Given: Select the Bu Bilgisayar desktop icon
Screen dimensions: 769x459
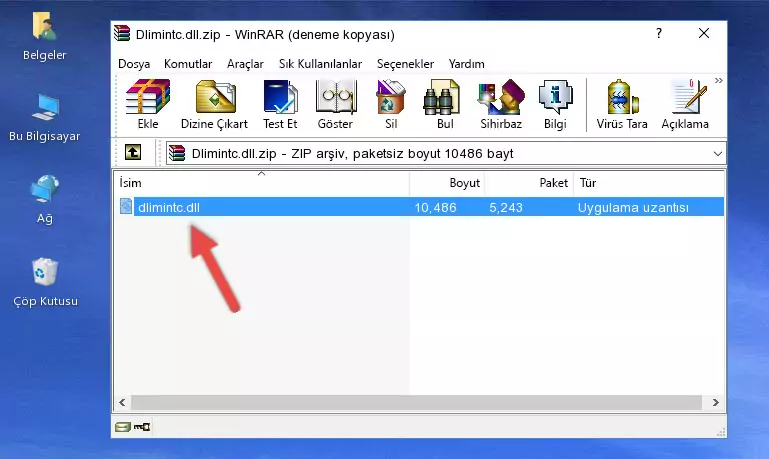Looking at the screenshot, I should [44, 118].
